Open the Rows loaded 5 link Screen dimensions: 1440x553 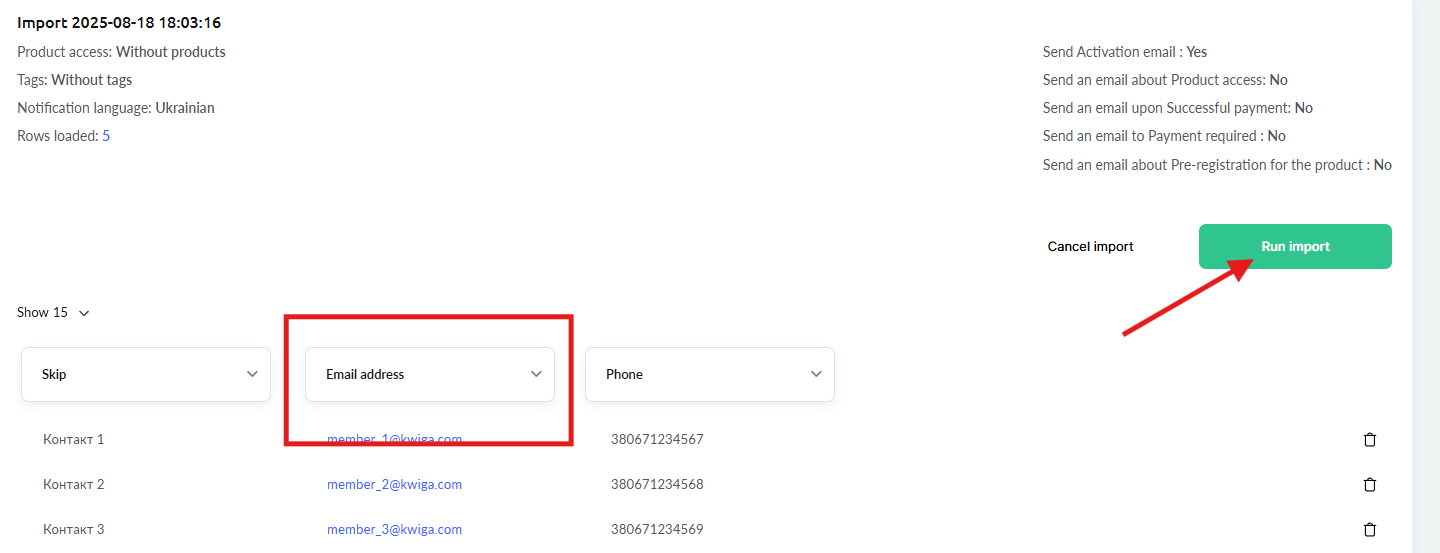[106, 136]
